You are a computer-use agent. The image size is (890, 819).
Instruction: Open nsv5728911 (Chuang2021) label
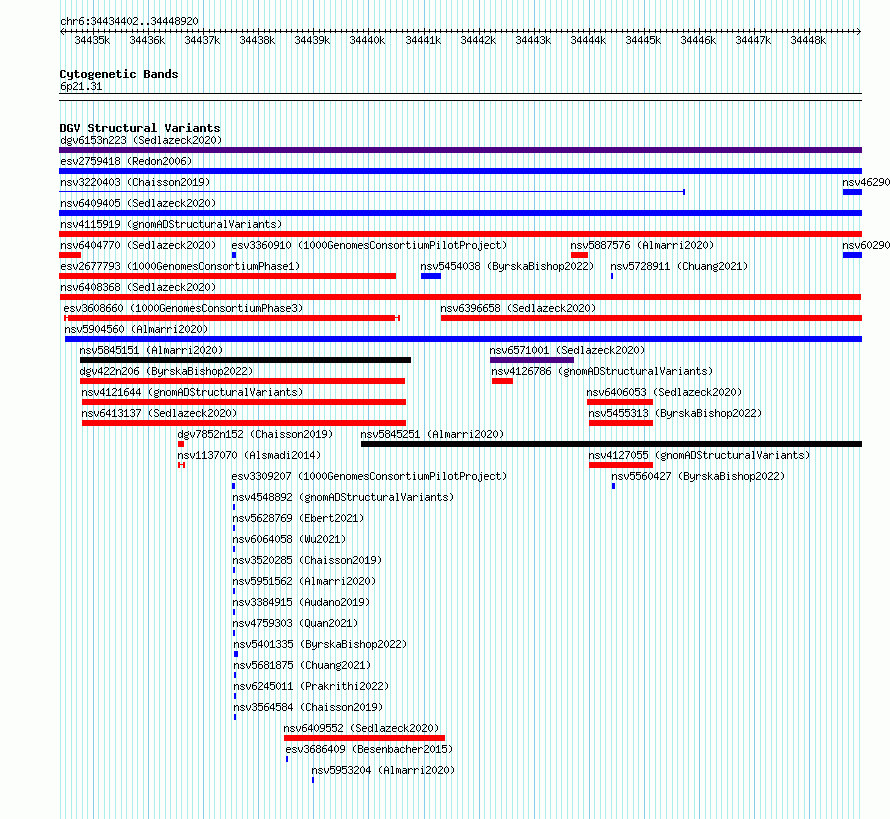[679, 266]
